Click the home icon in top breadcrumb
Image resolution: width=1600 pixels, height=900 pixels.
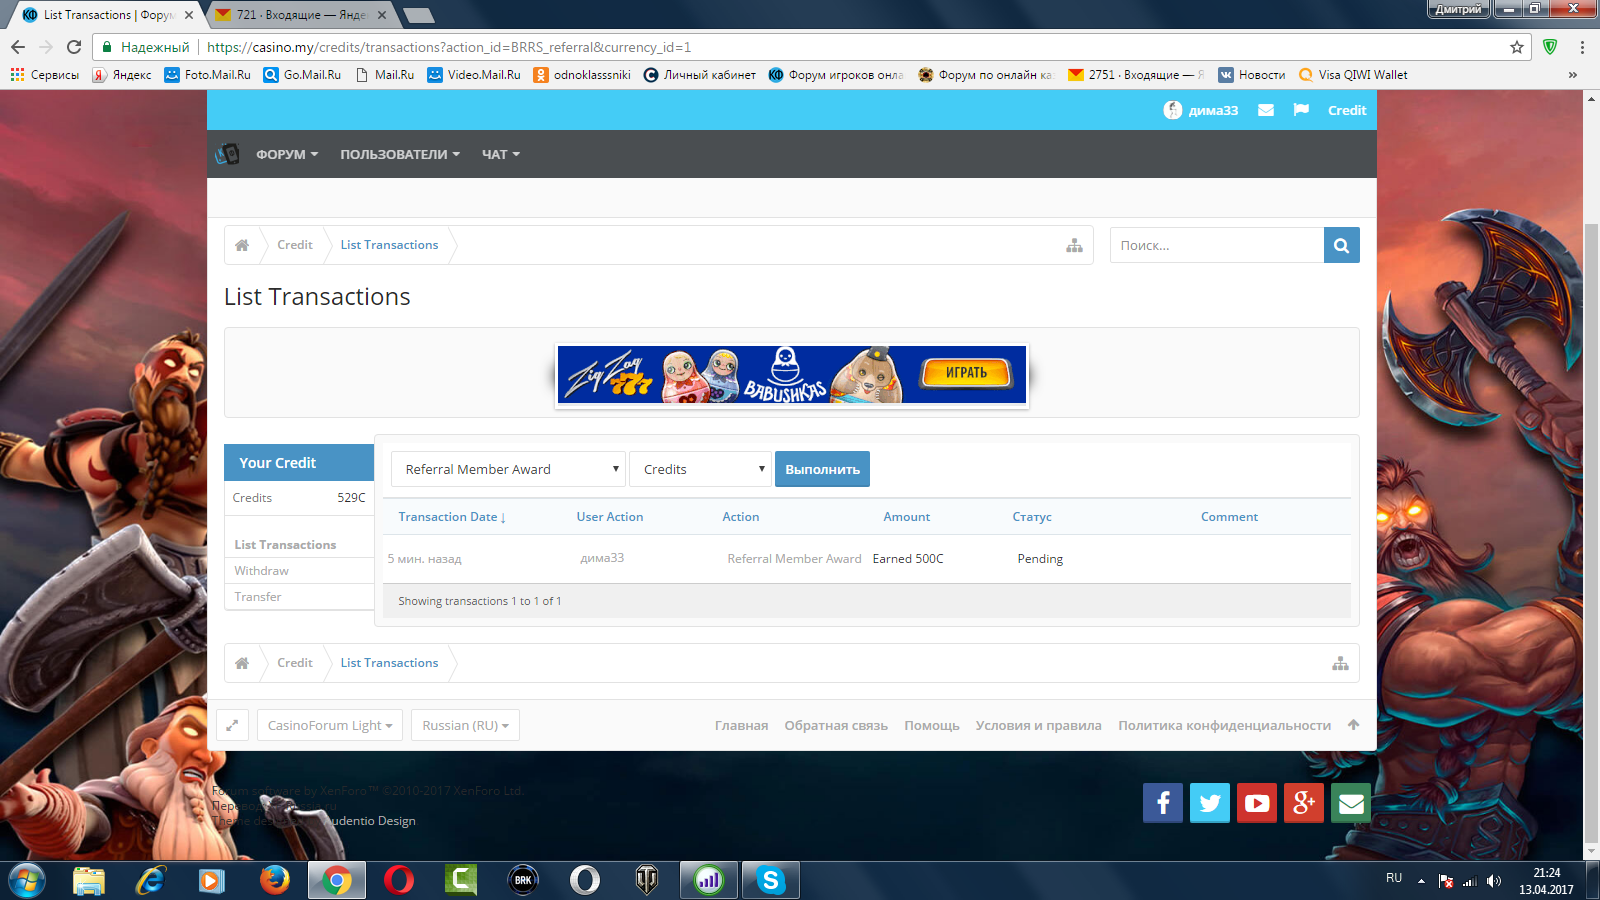[242, 245]
